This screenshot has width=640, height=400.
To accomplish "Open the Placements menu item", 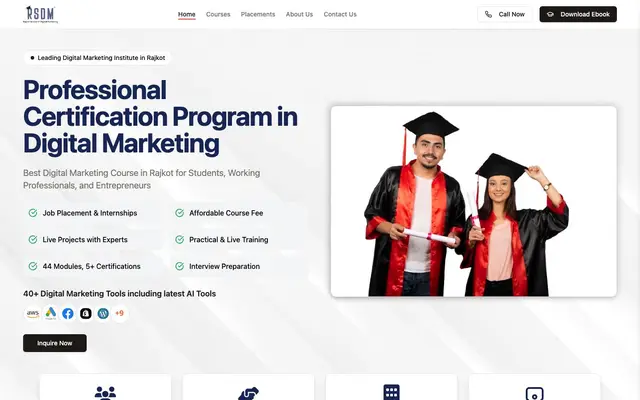I will (258, 14).
